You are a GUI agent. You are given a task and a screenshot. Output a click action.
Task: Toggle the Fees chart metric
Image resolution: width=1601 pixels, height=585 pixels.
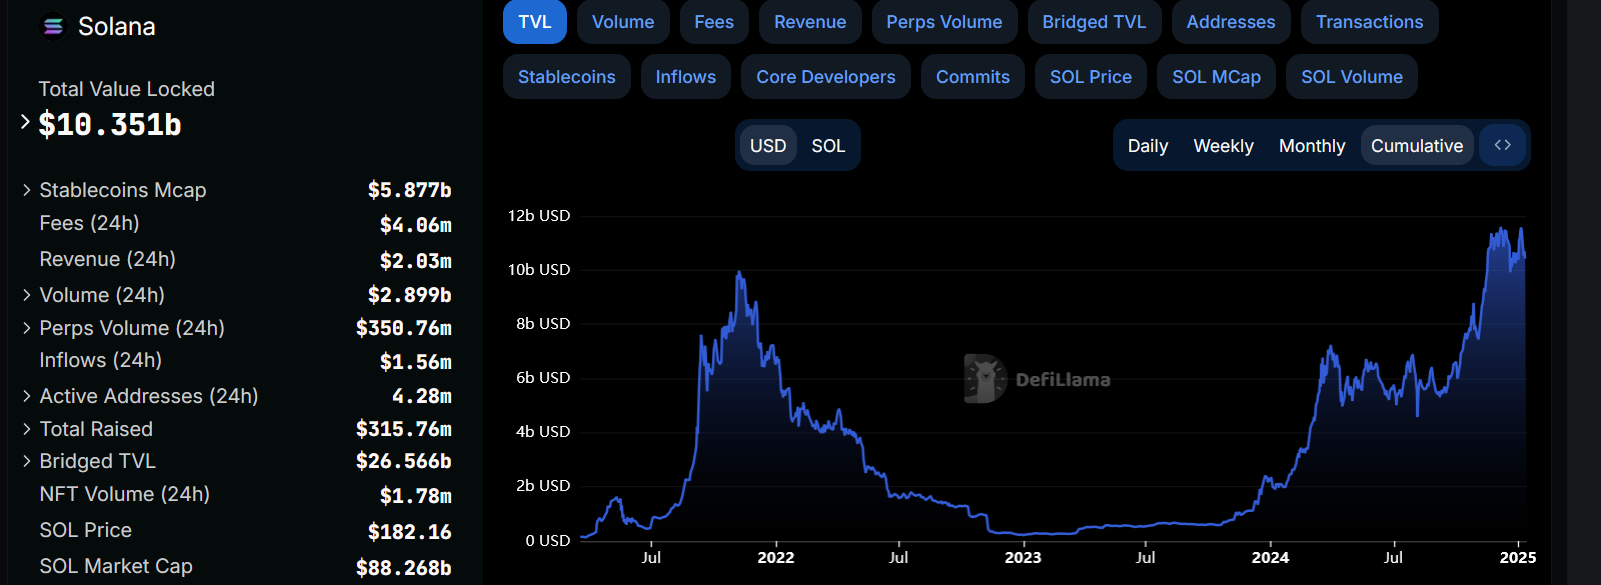(714, 22)
